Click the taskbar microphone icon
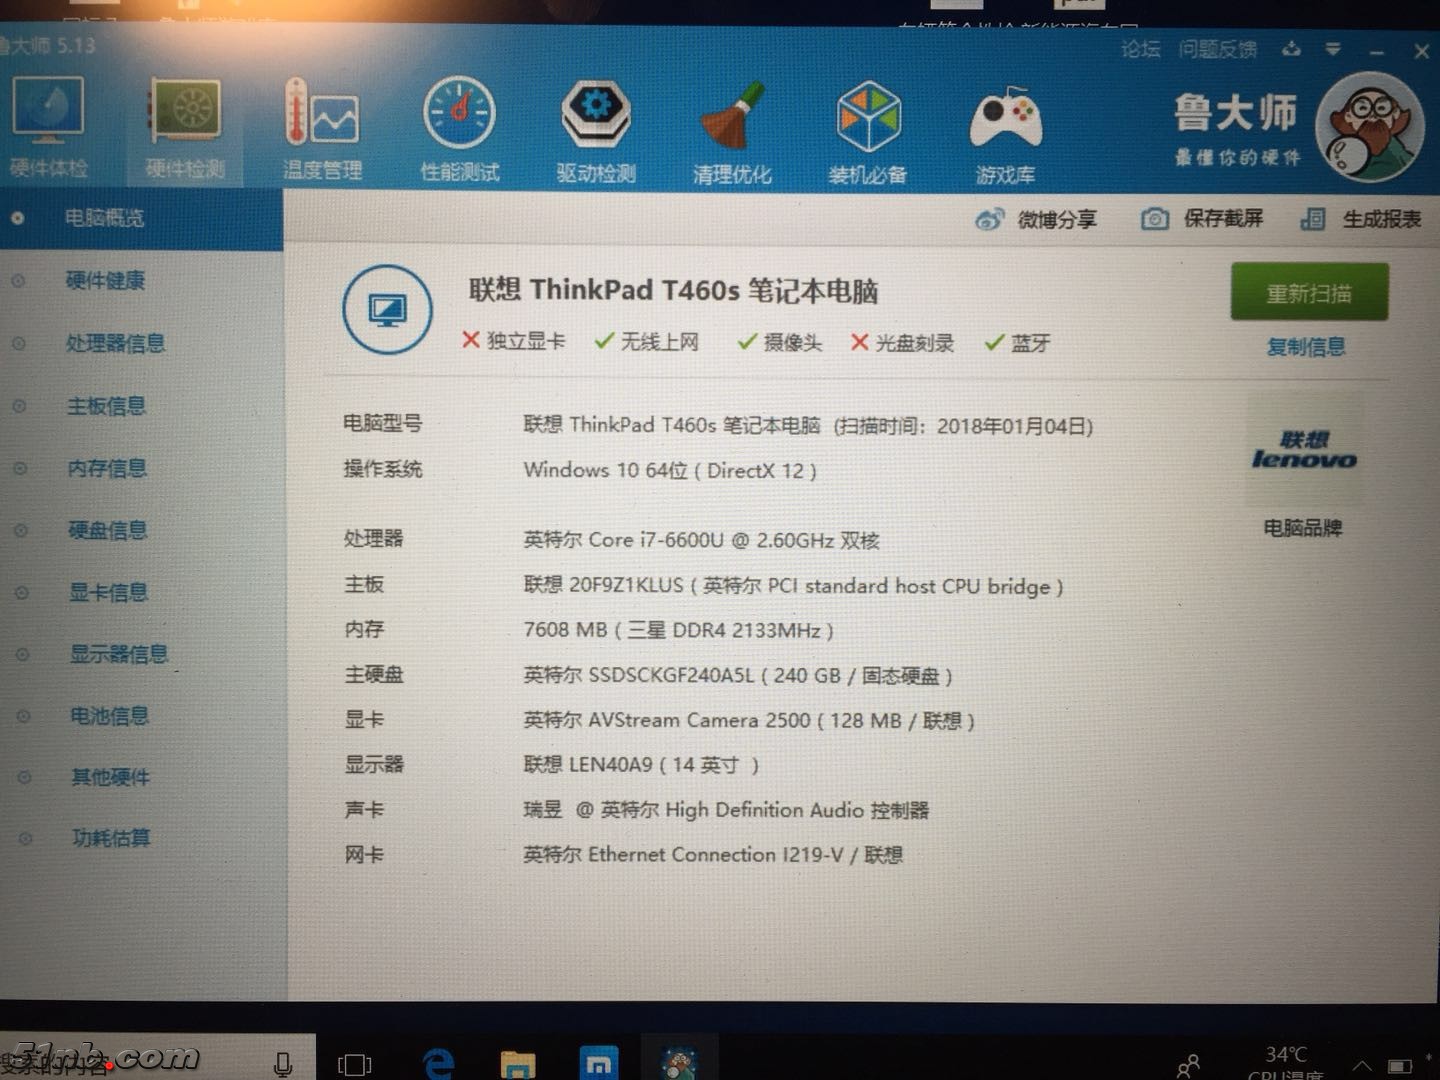Image resolution: width=1440 pixels, height=1080 pixels. click(283, 1064)
